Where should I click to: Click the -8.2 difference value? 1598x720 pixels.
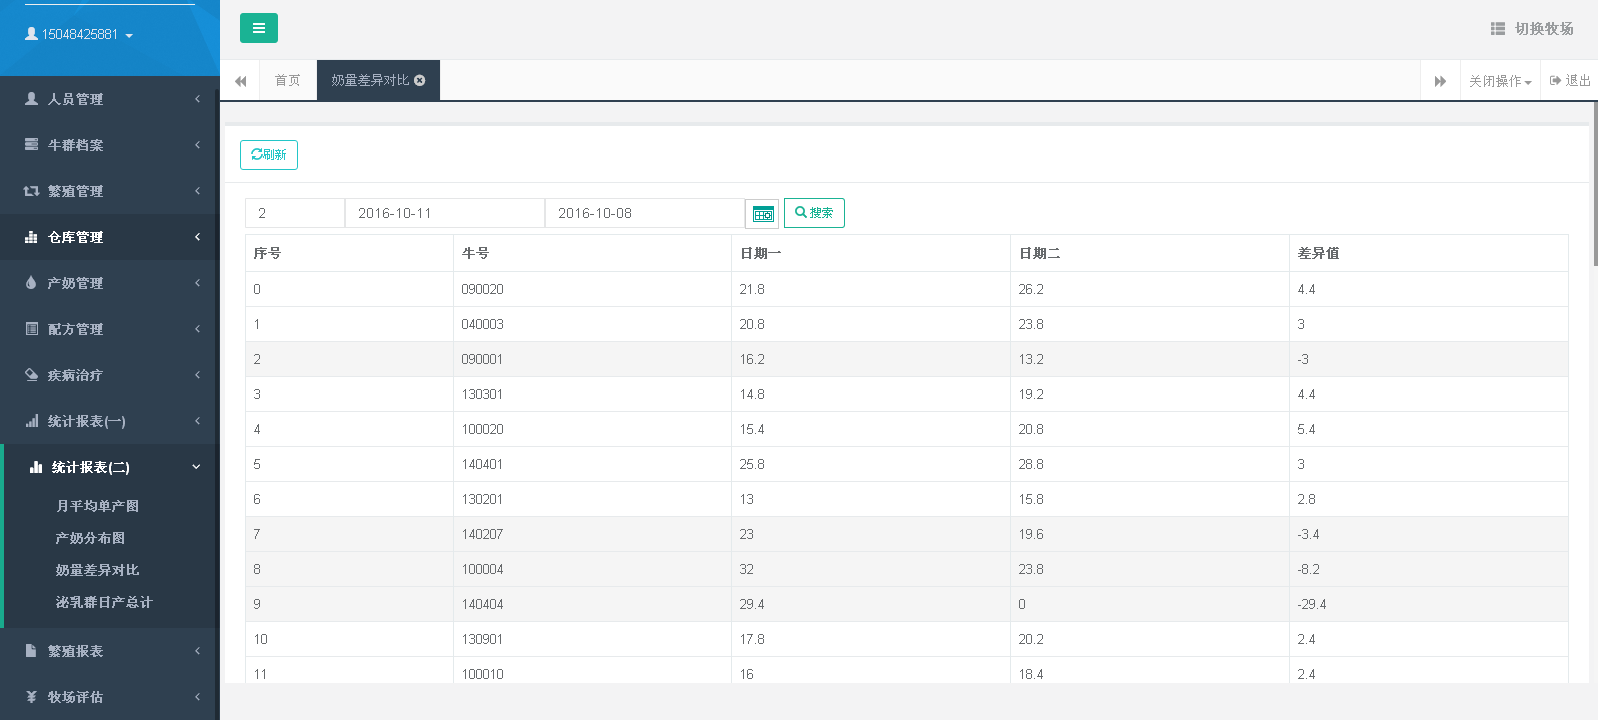tap(1308, 569)
